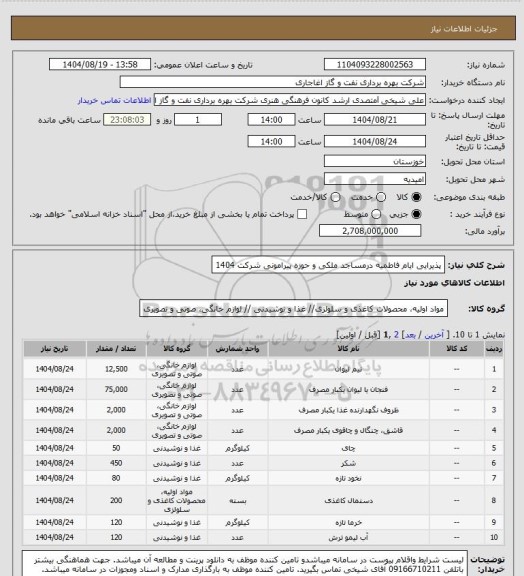524x576 pixels.
Task: Click the گروه کالا column header
Action: (177, 349)
